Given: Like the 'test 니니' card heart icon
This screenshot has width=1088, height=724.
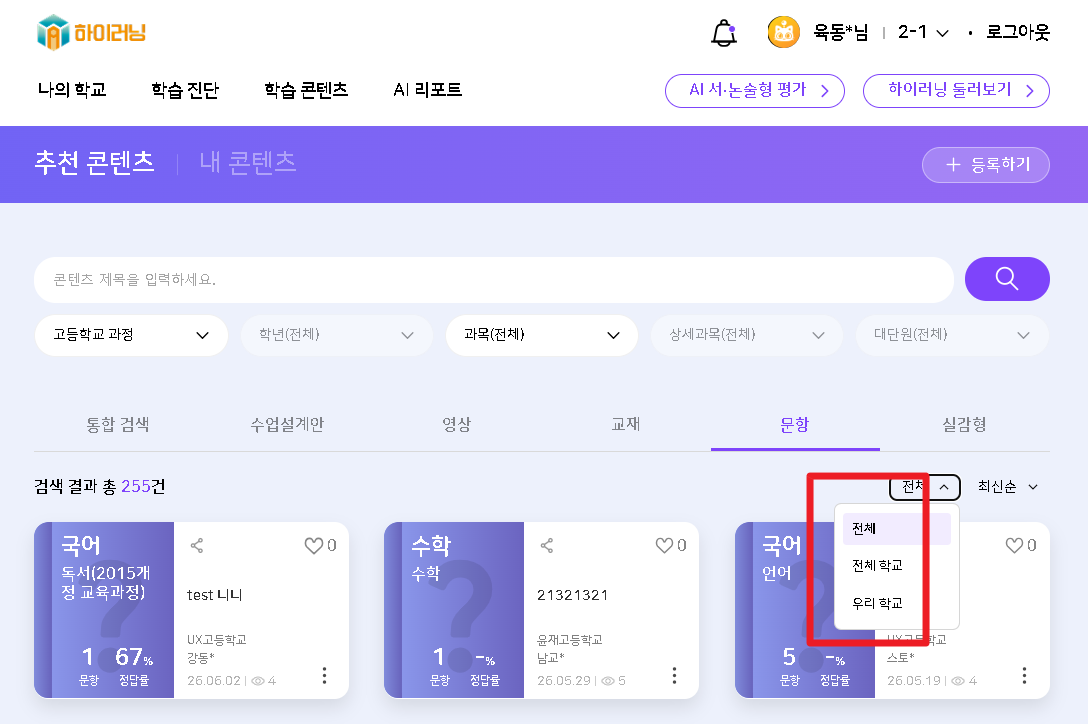Looking at the screenshot, I should pyautogui.click(x=314, y=546).
